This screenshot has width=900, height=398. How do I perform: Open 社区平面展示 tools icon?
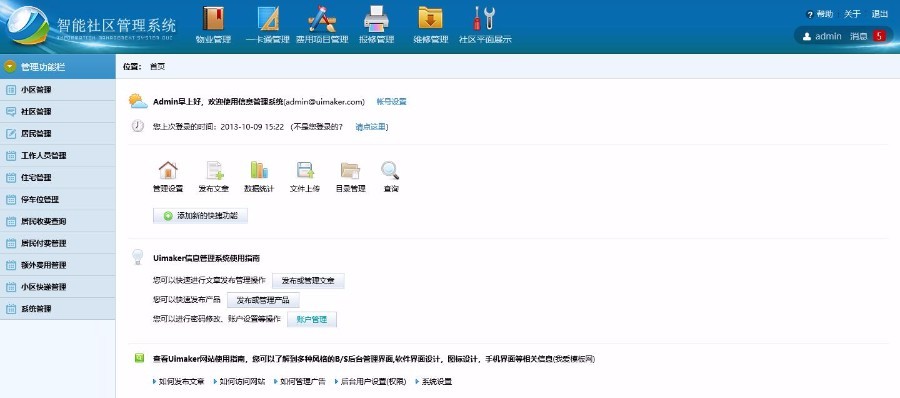coord(484,18)
